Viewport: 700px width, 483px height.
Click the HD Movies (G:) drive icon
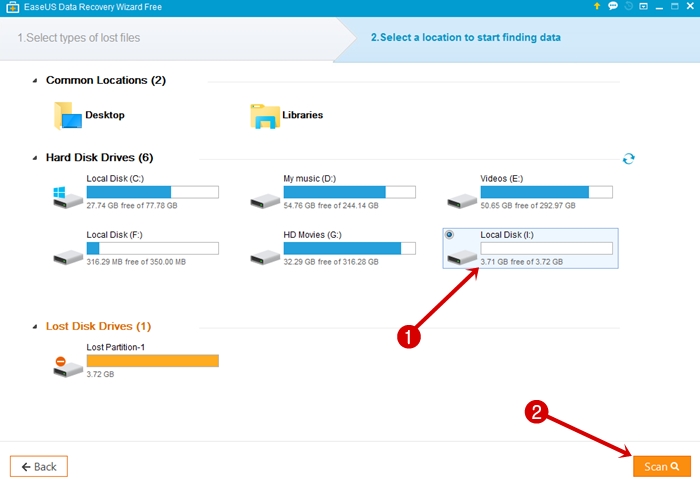point(265,257)
